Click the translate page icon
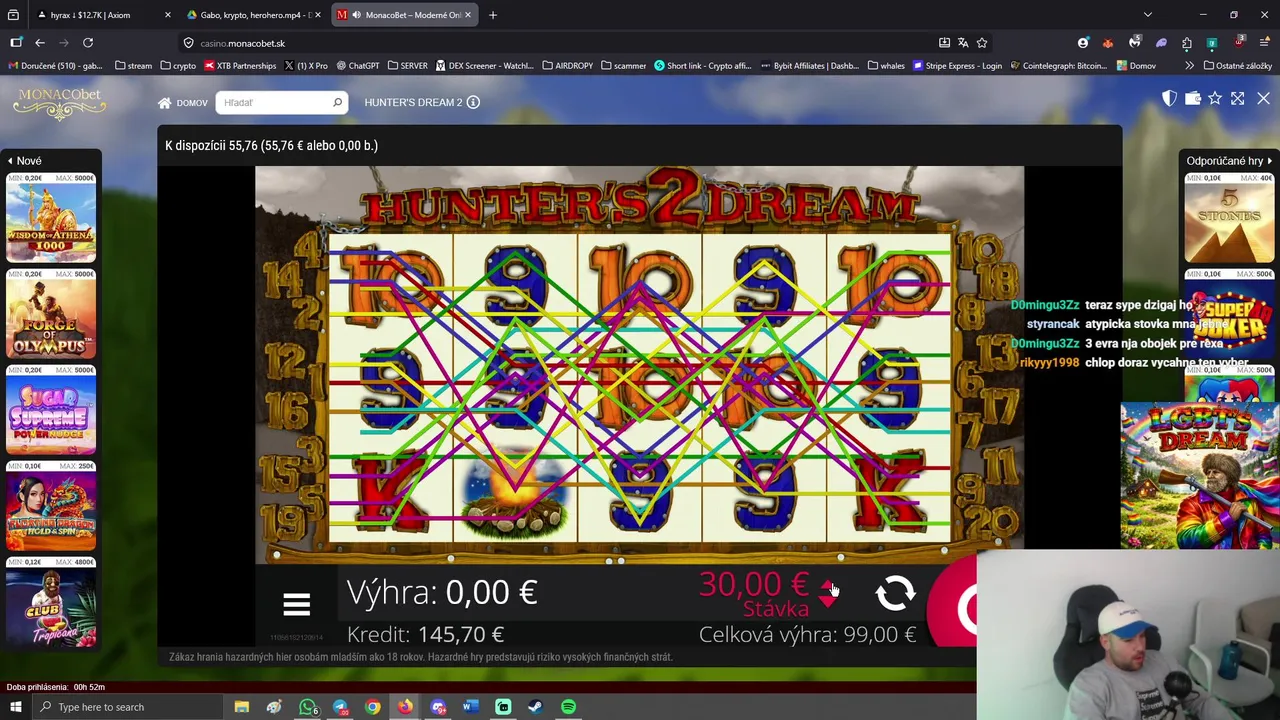This screenshot has height=720, width=1280. pos(963,43)
